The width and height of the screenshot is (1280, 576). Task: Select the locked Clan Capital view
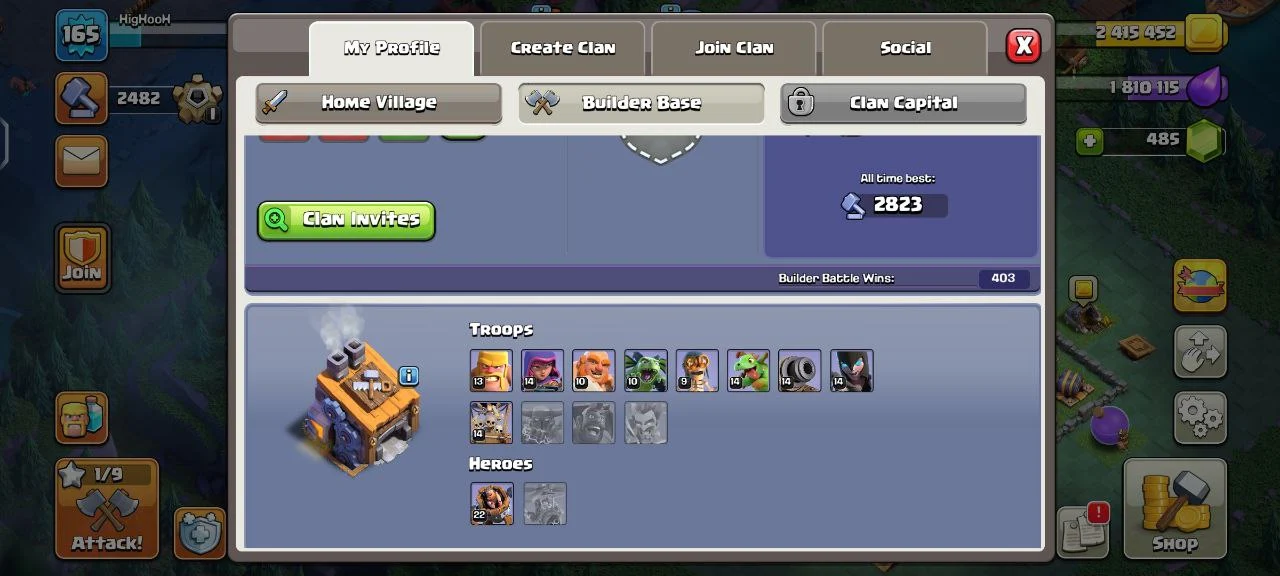point(903,103)
